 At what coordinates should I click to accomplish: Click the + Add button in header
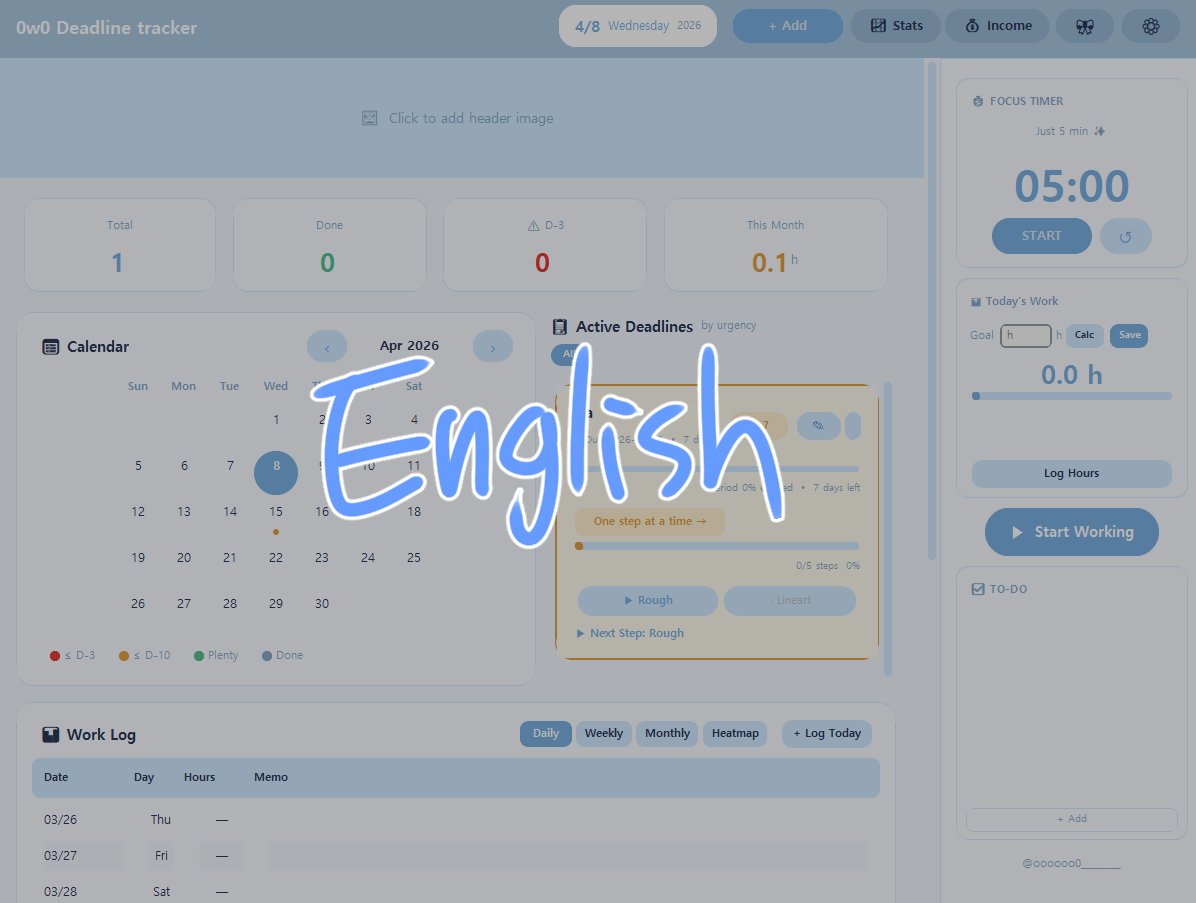point(787,26)
